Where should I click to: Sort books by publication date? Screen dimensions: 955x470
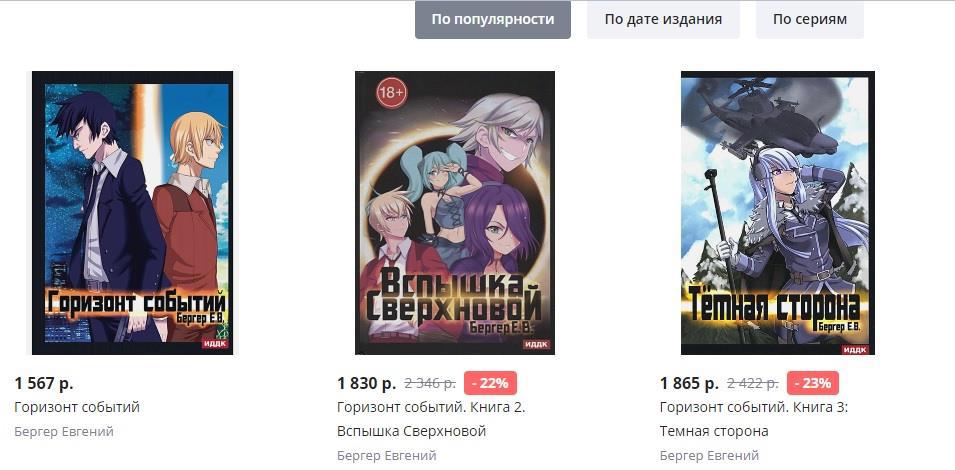(x=663, y=19)
